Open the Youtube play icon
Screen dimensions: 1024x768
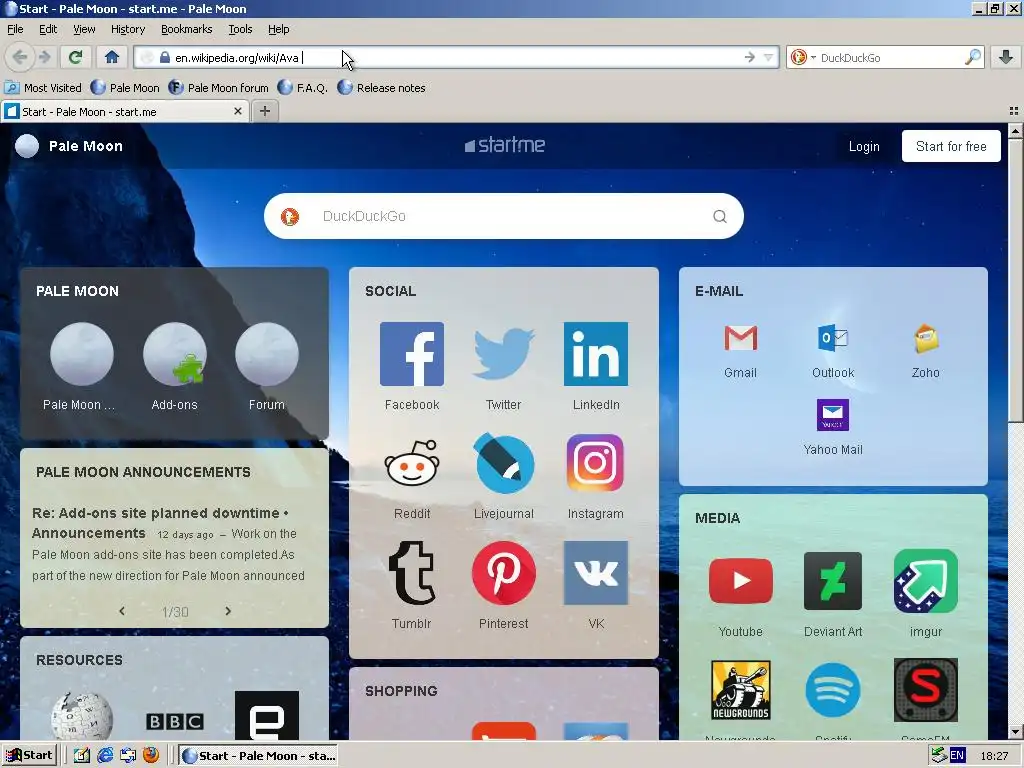pyautogui.click(x=741, y=581)
